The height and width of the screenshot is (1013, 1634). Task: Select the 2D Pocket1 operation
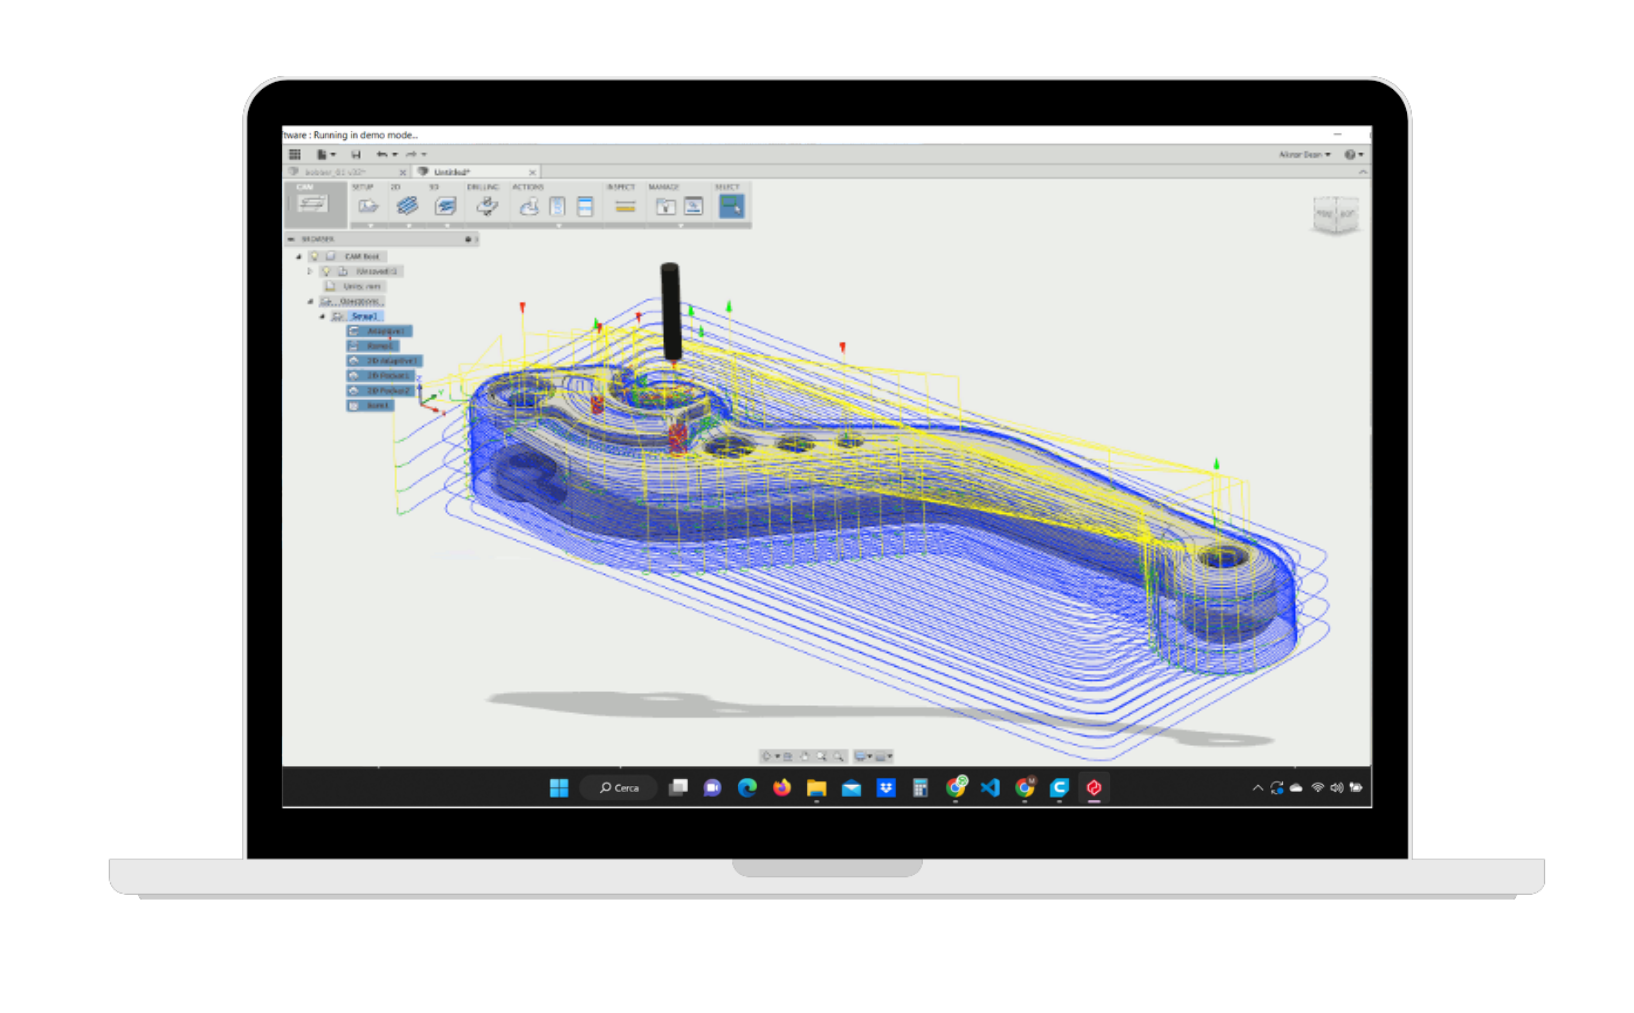[380, 376]
